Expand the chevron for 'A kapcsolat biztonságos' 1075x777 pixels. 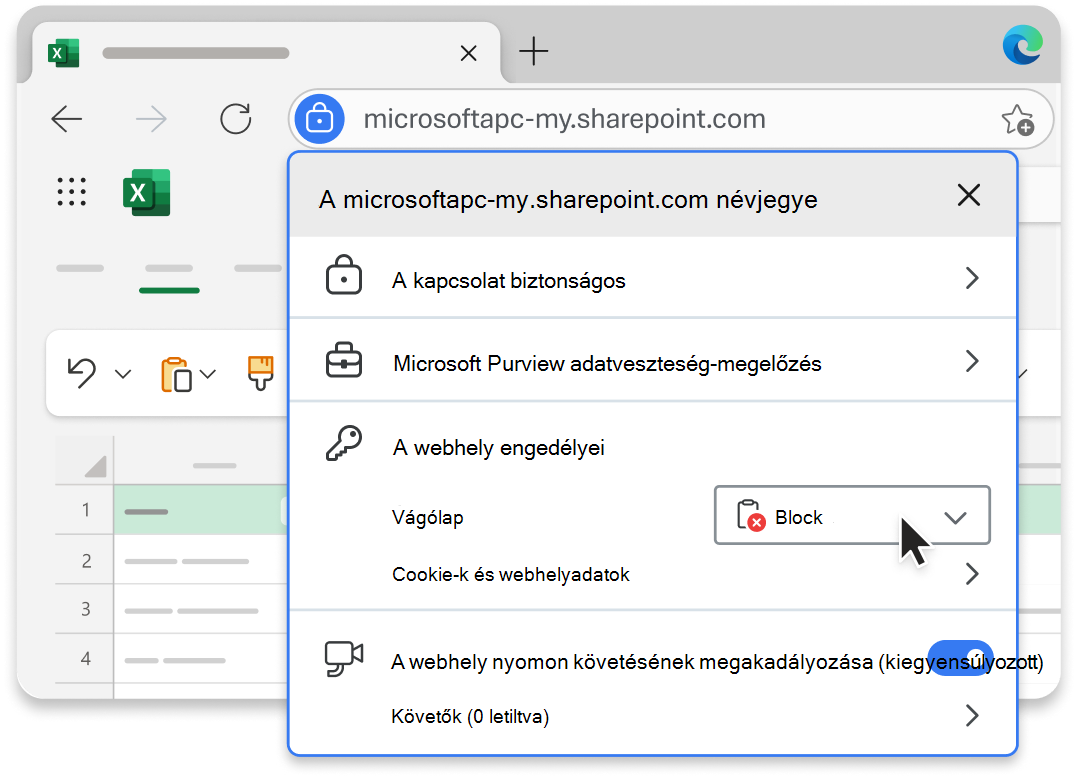click(x=971, y=278)
